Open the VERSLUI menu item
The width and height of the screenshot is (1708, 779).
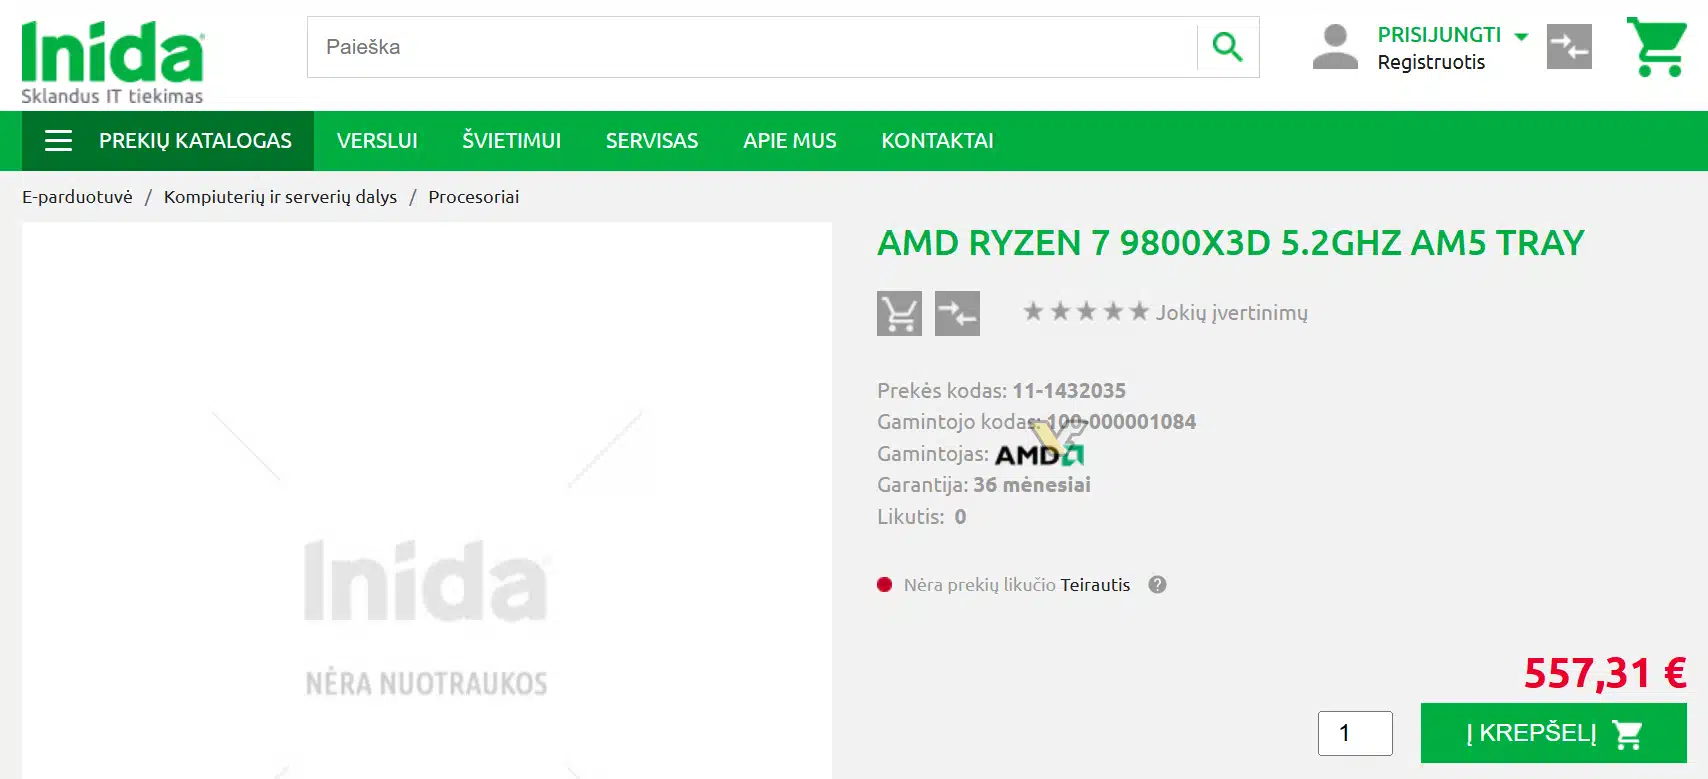[377, 141]
